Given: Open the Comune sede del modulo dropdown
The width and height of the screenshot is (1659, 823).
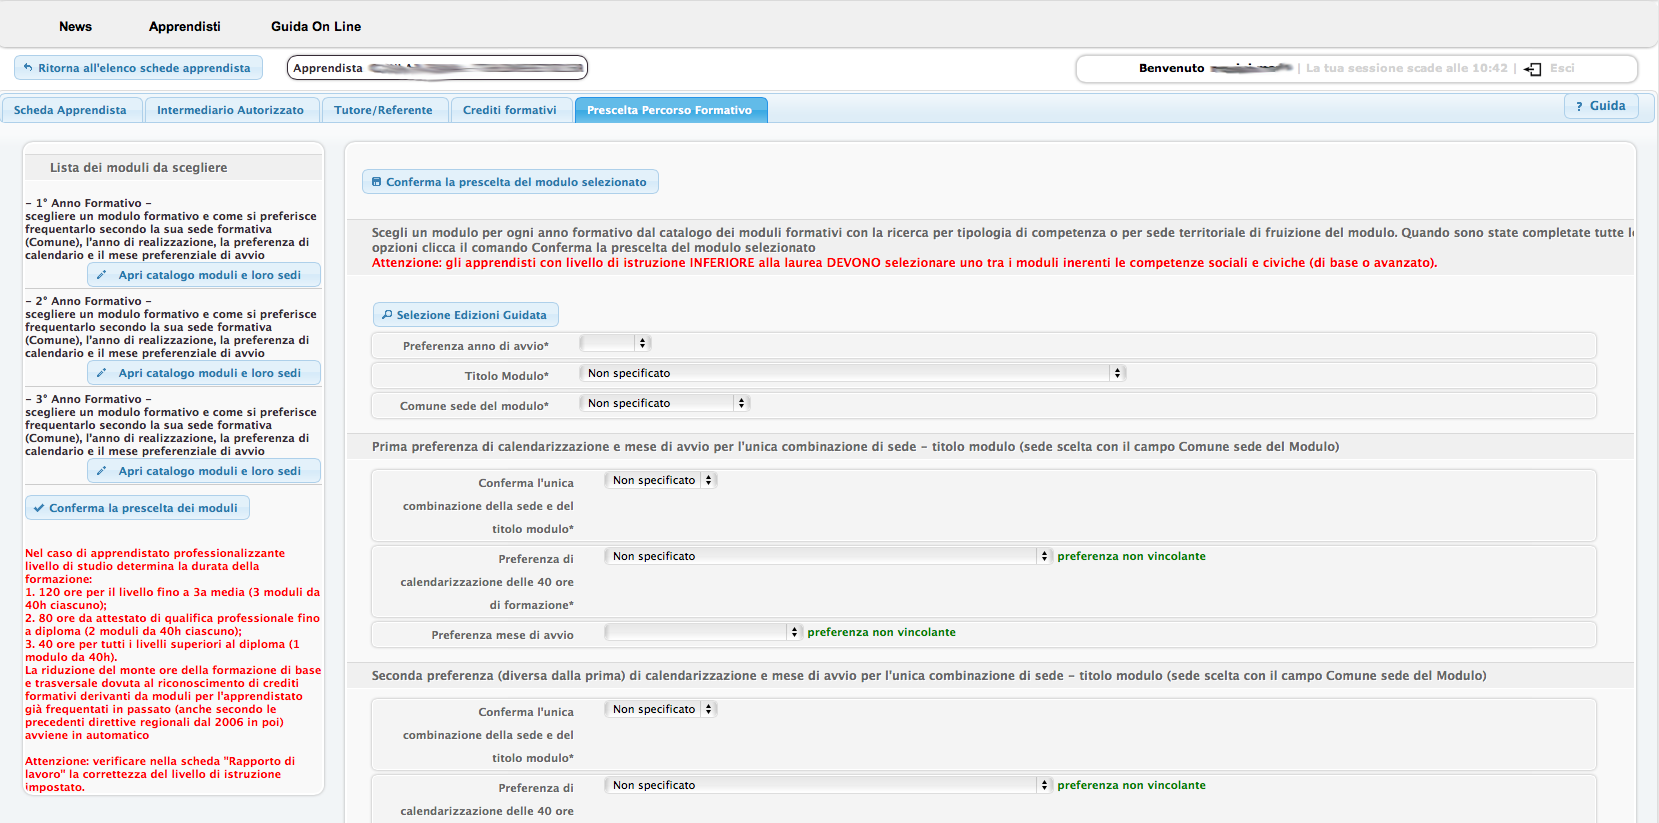Looking at the screenshot, I should [x=664, y=403].
